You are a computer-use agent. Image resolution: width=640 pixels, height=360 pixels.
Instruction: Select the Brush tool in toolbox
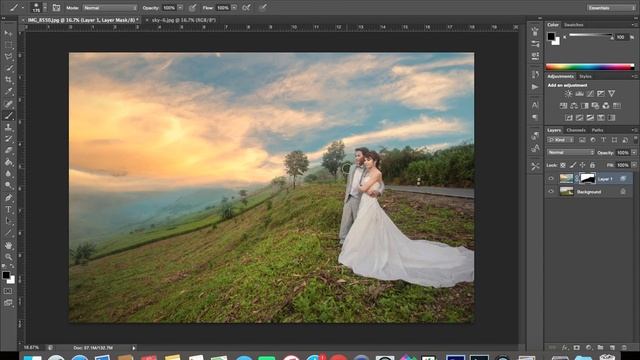click(x=8, y=116)
